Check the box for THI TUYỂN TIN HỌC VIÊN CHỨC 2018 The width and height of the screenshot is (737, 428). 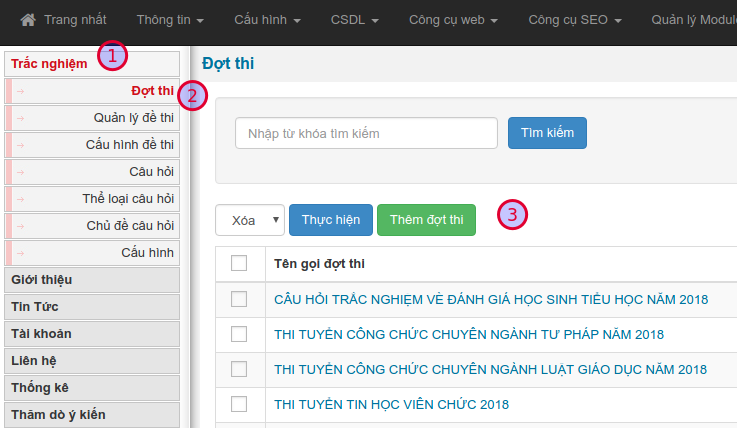tap(239, 404)
